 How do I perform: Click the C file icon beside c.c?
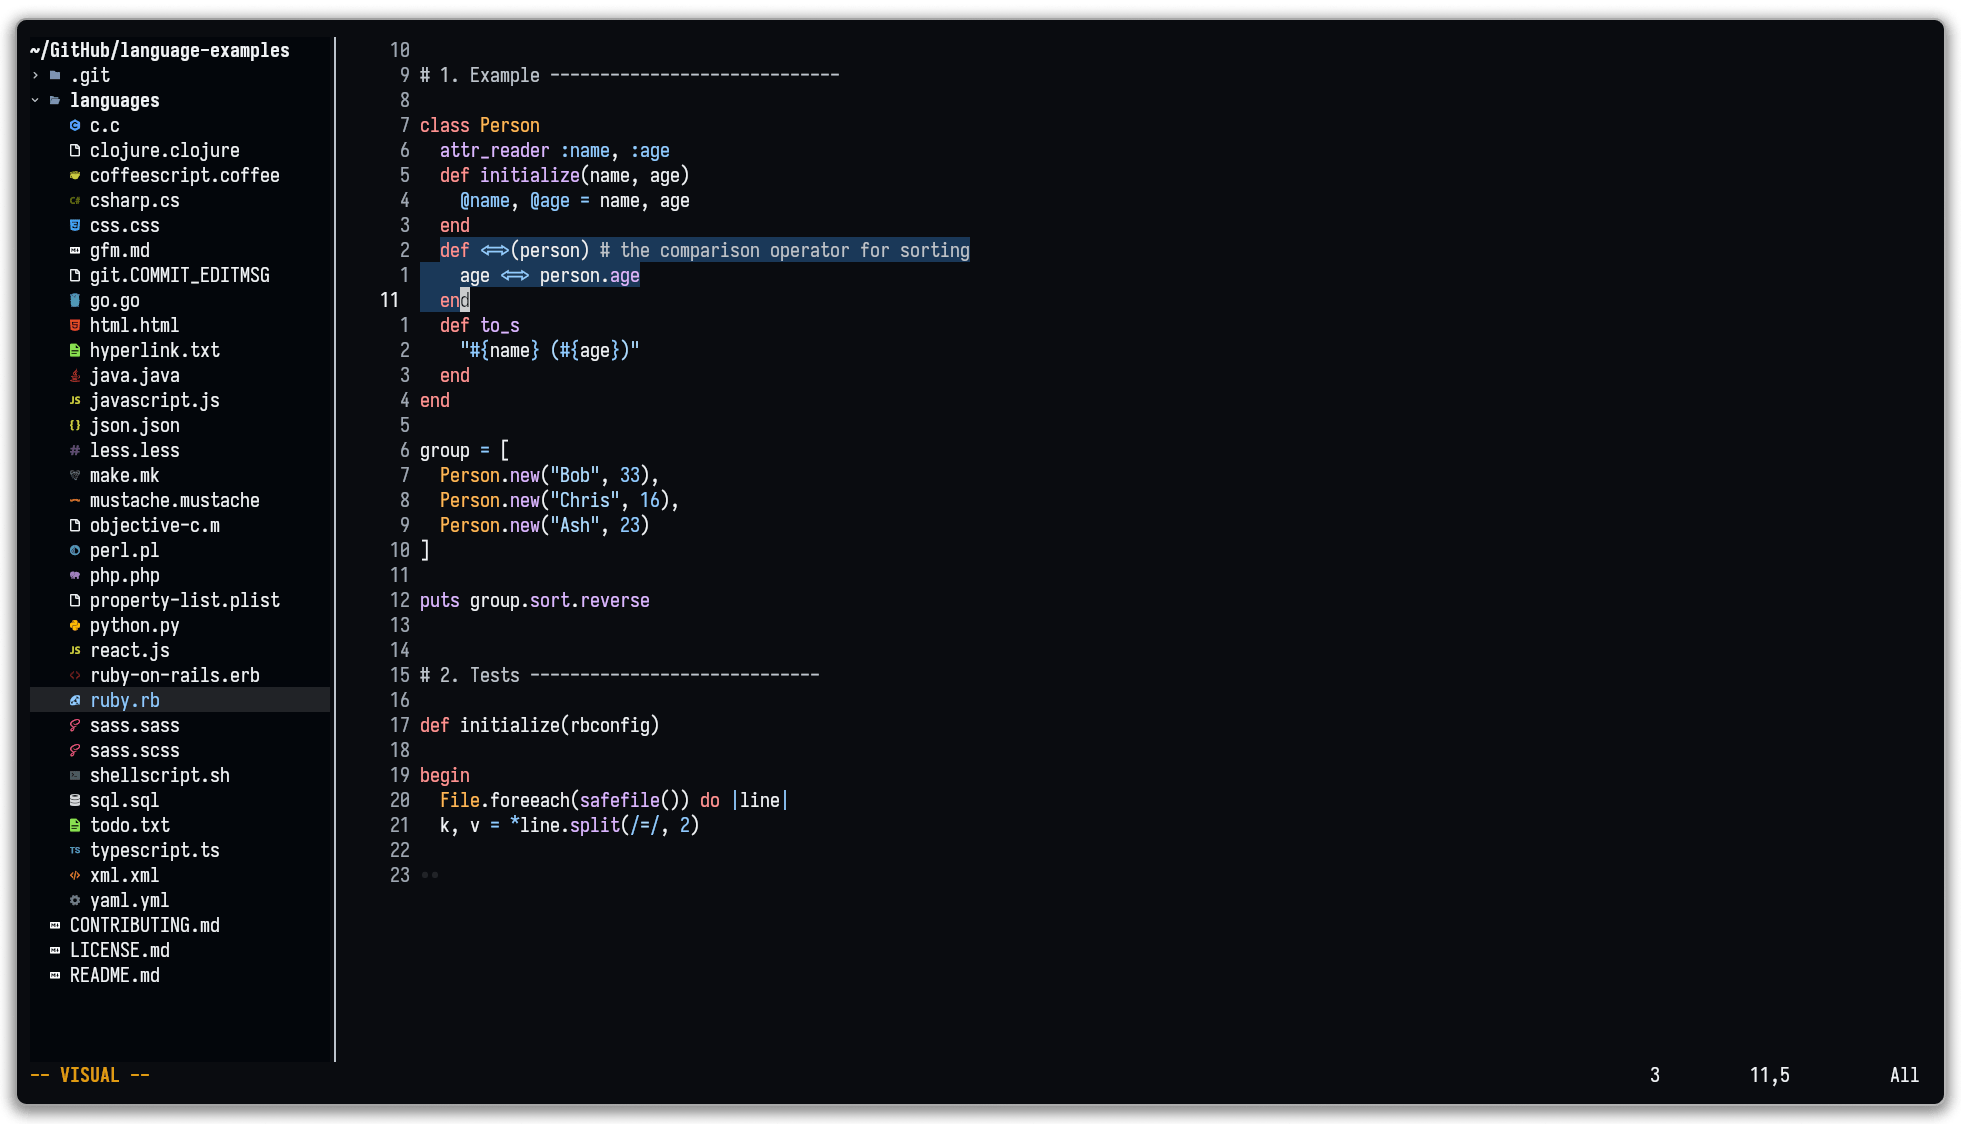tap(75, 126)
